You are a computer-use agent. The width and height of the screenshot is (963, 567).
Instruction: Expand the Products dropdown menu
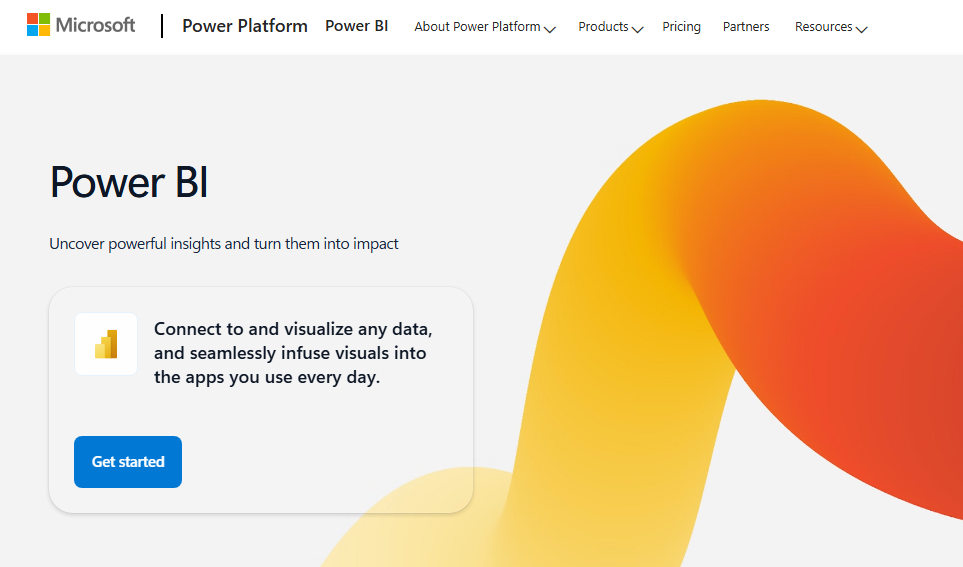610,27
